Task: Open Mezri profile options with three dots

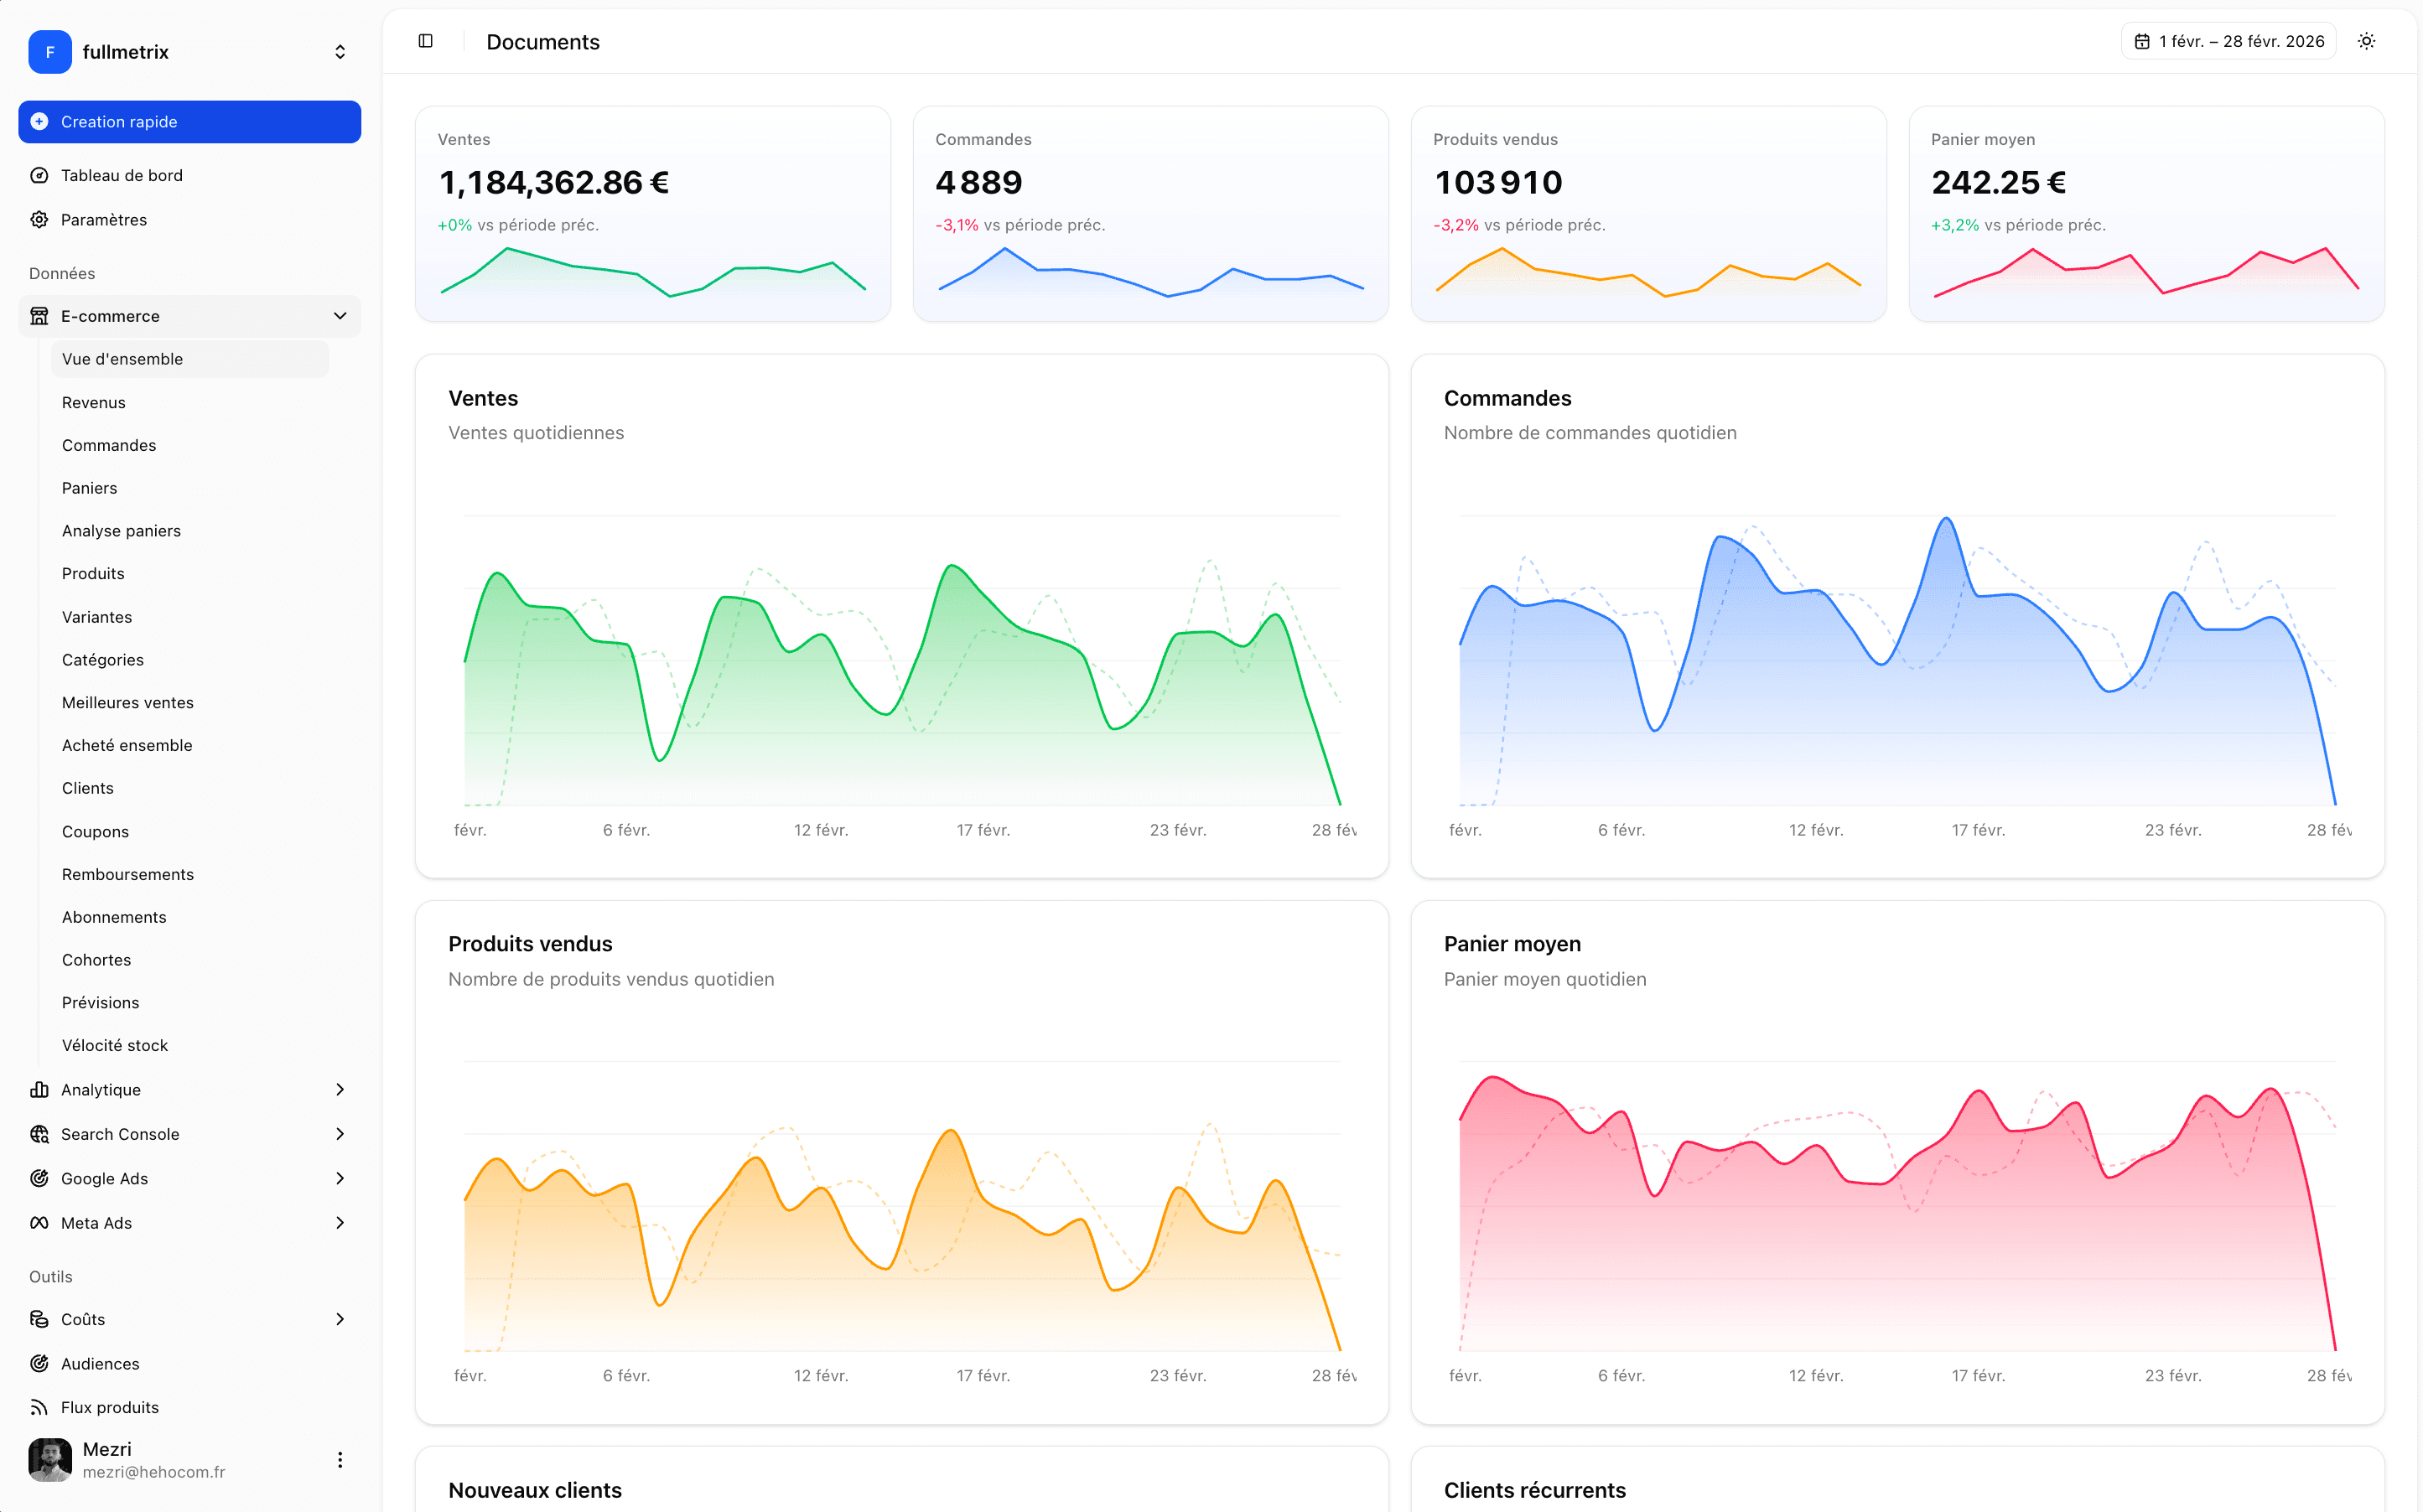Action: pyautogui.click(x=341, y=1459)
